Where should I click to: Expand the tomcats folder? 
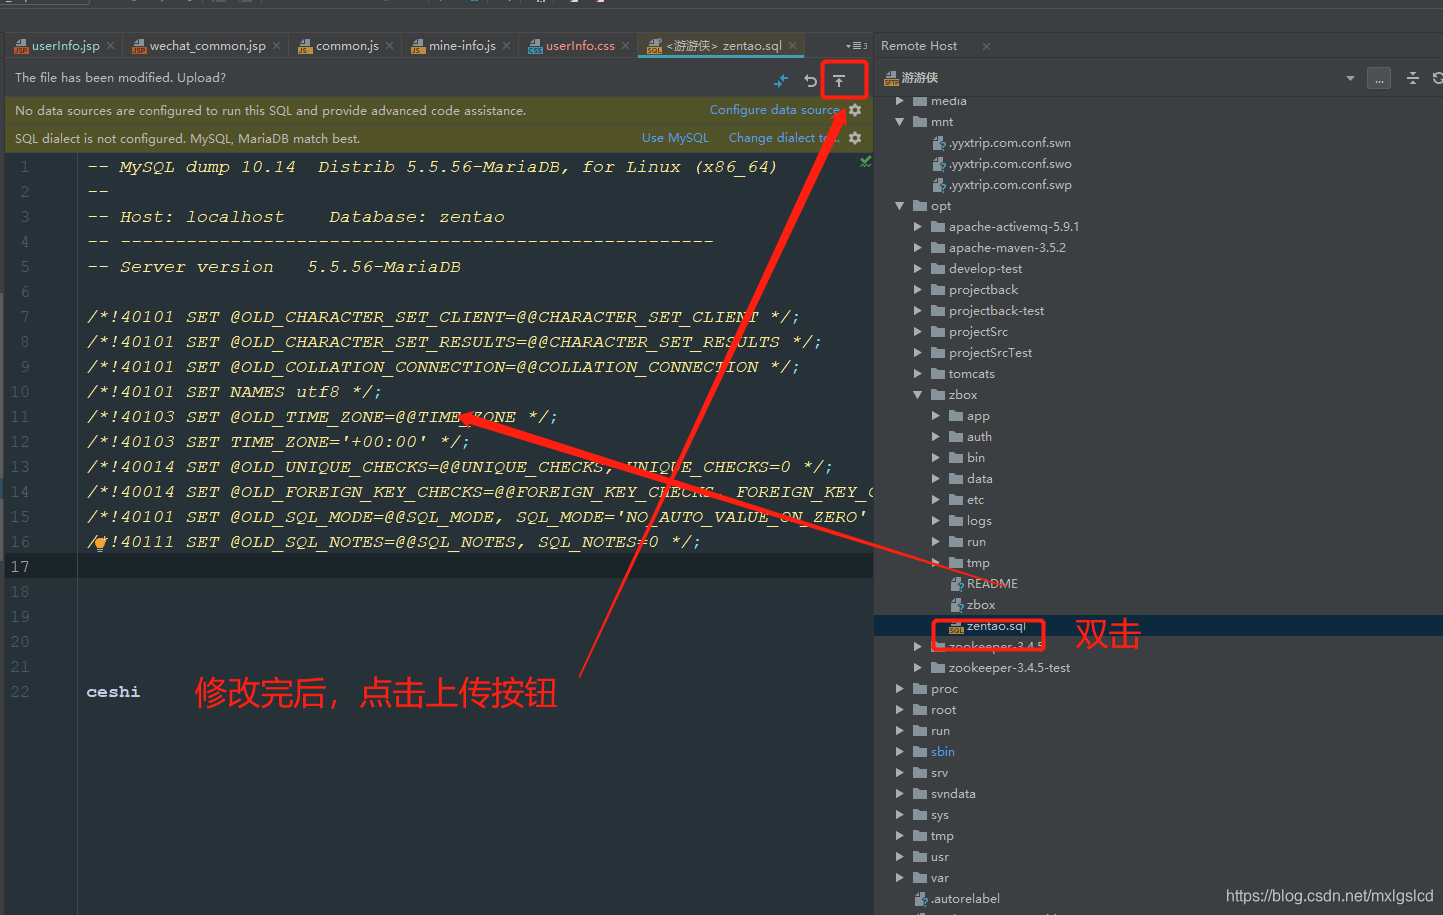coord(918,374)
